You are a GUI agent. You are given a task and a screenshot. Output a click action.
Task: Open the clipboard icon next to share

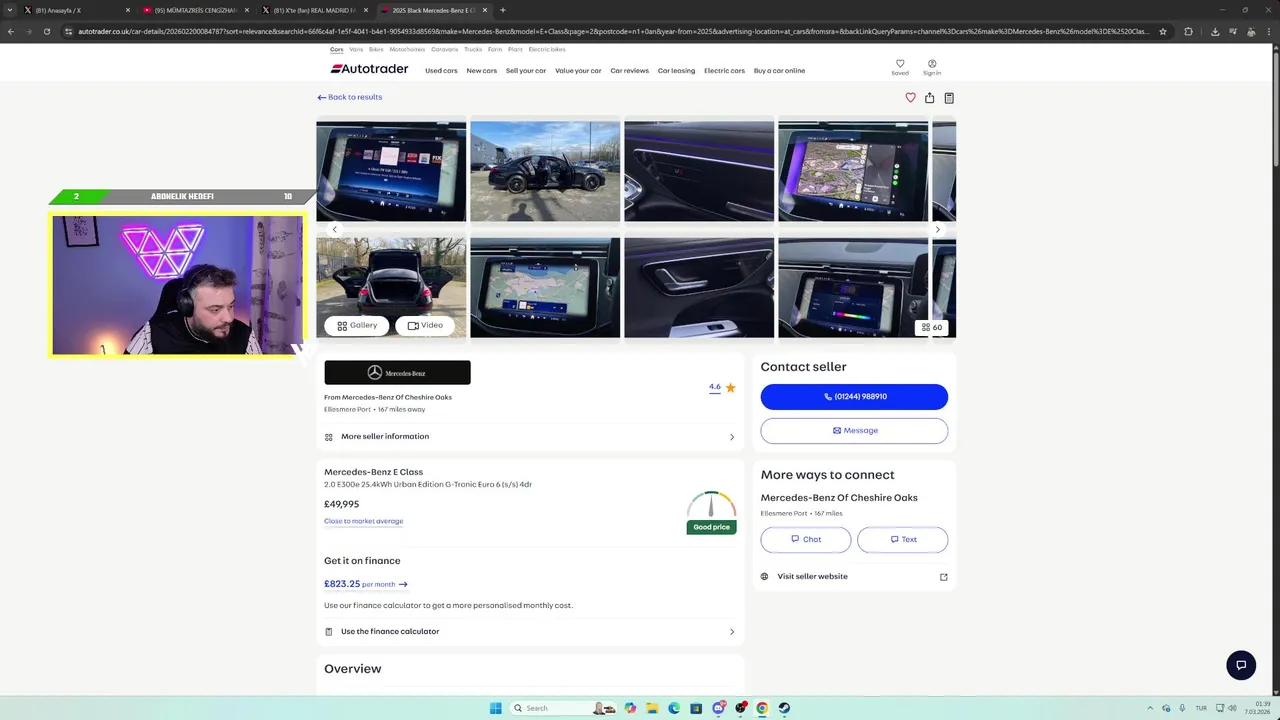[x=949, y=97]
